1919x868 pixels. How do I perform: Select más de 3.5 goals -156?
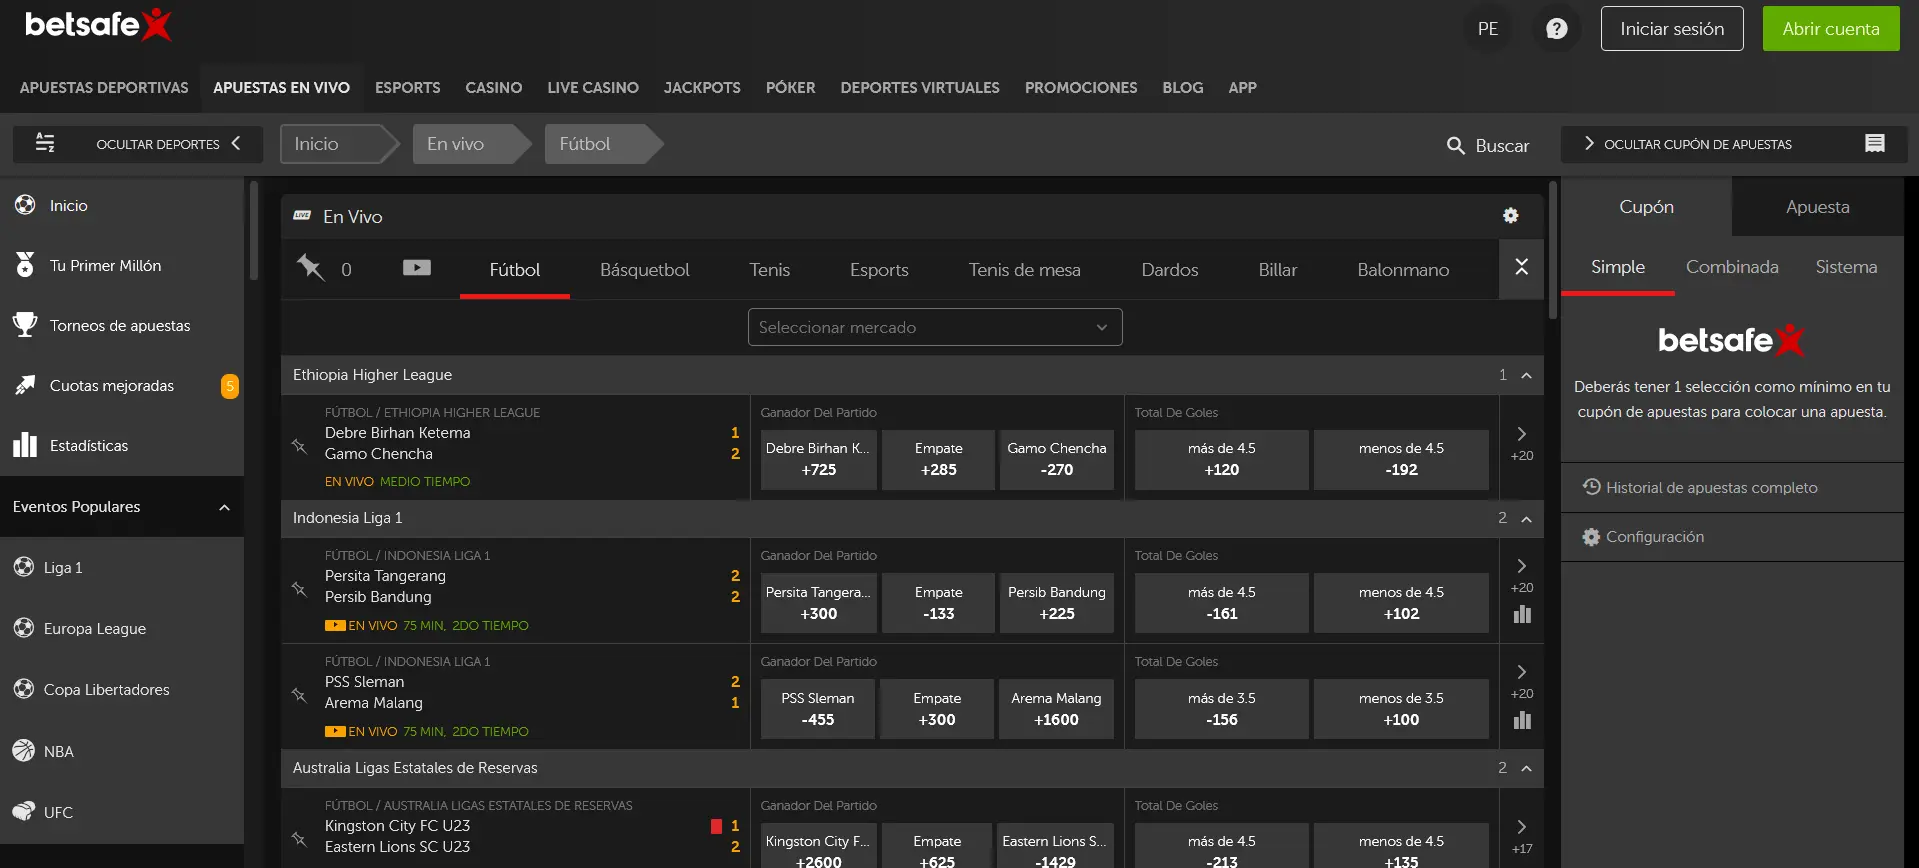(1221, 709)
